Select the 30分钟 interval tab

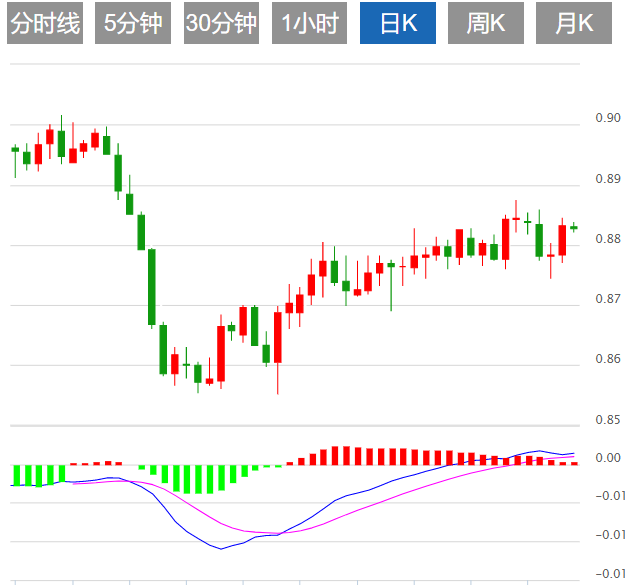[x=221, y=23]
